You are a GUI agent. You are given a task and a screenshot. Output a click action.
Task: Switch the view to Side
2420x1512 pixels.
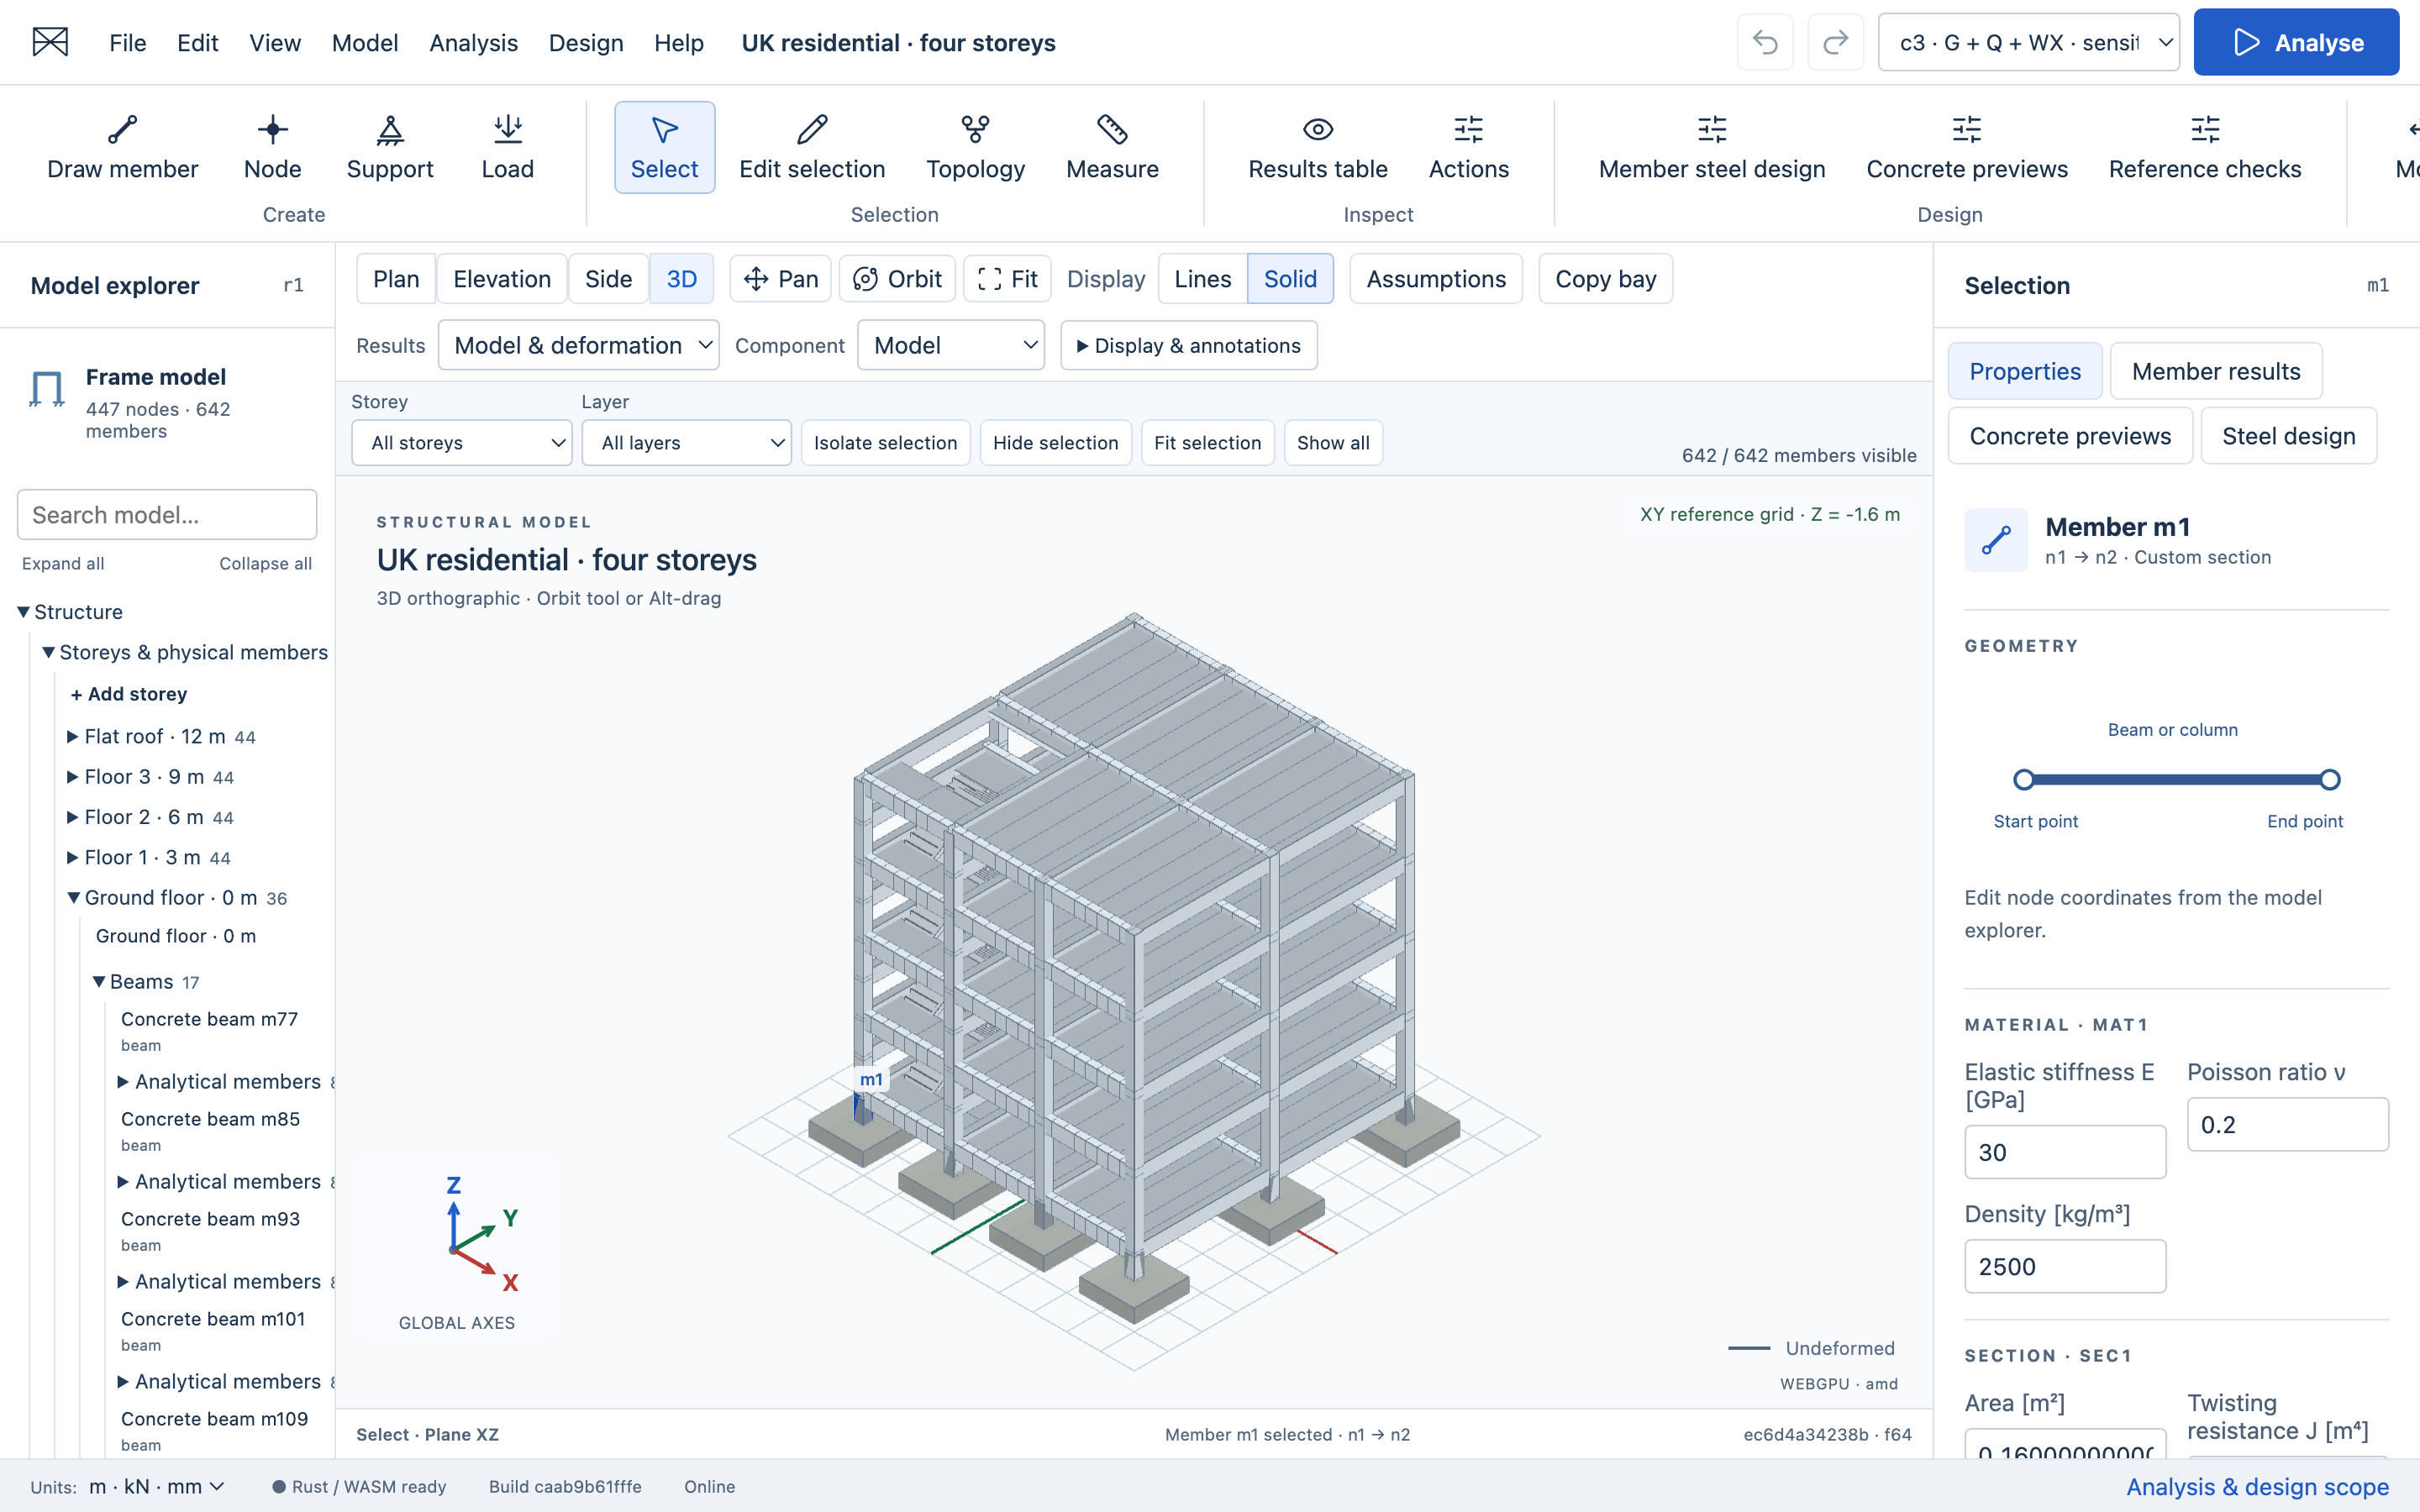(608, 279)
